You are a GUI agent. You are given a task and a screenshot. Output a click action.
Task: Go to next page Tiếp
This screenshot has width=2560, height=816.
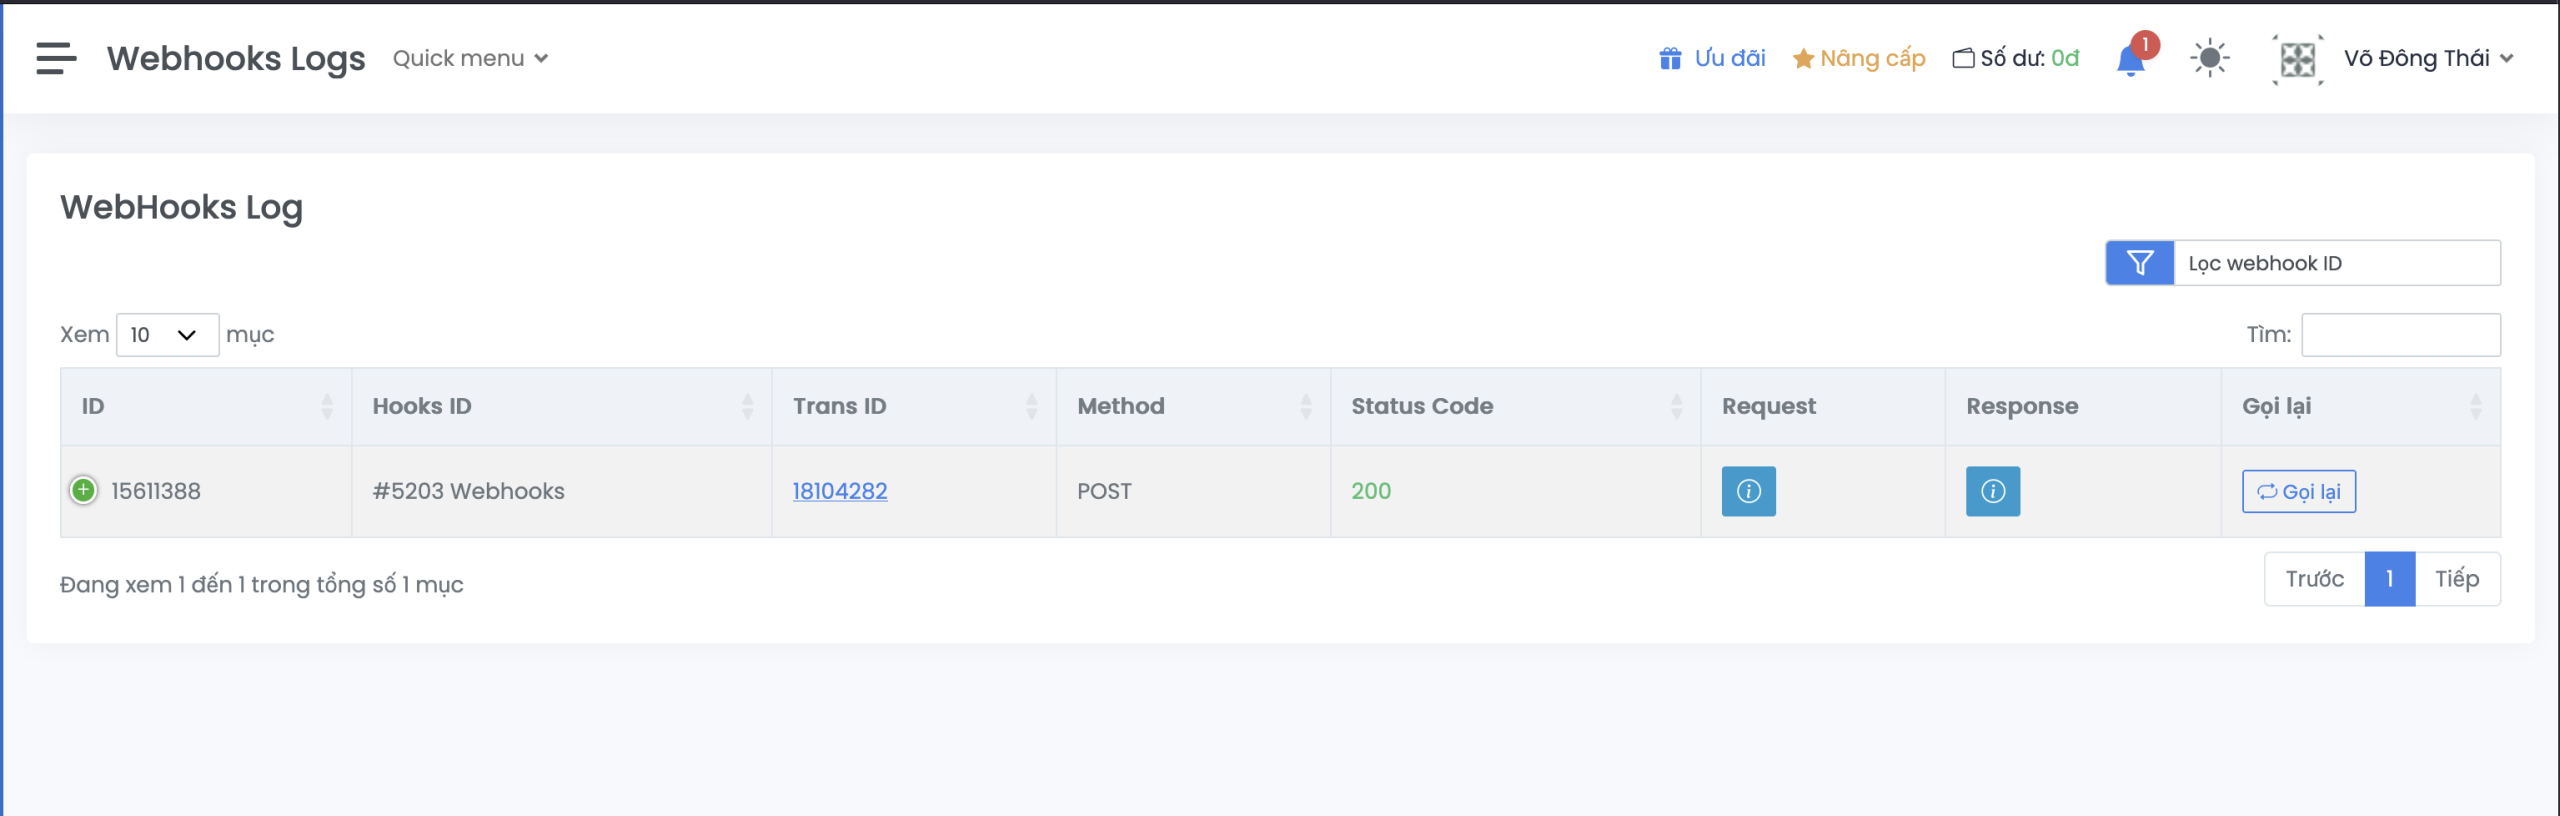(2457, 579)
